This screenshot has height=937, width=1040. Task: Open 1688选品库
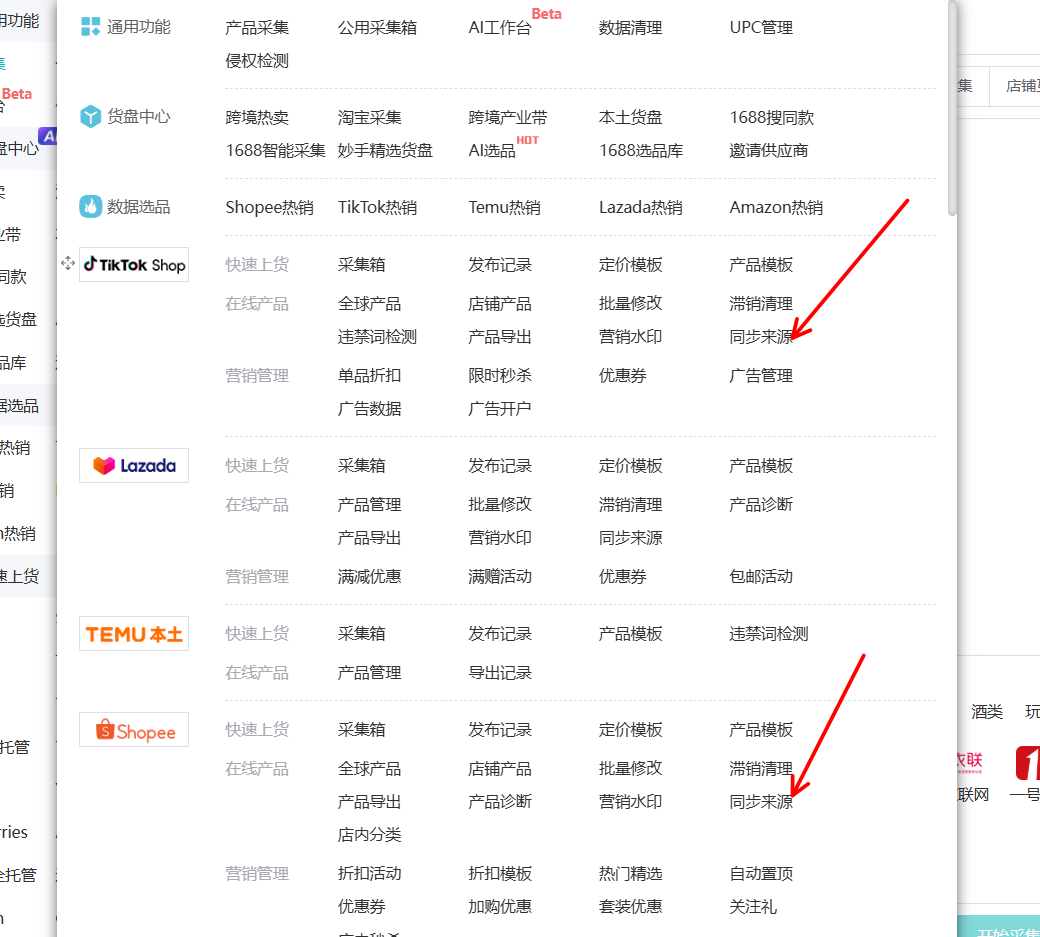click(641, 151)
